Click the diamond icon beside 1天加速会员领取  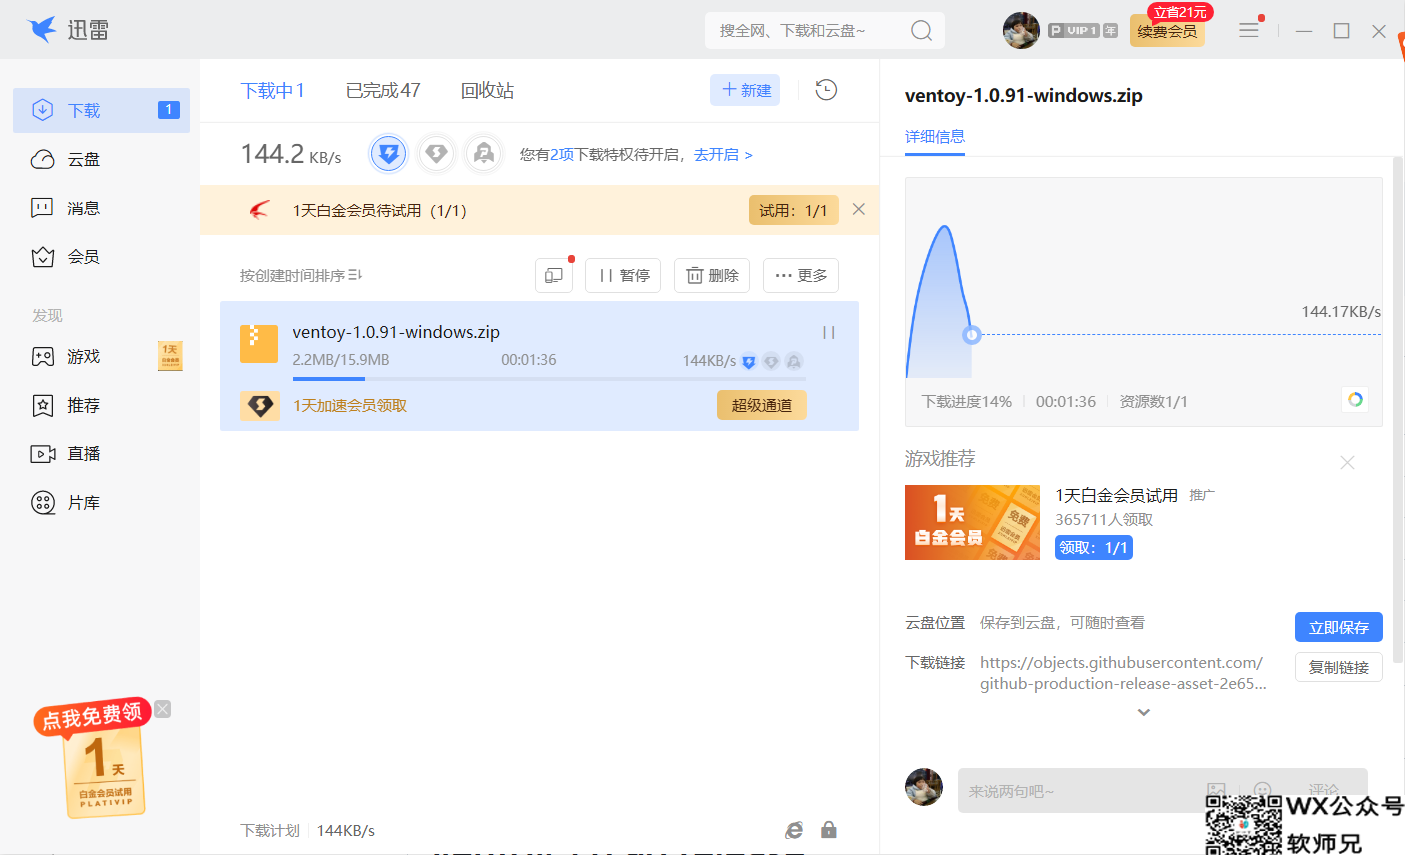point(260,405)
